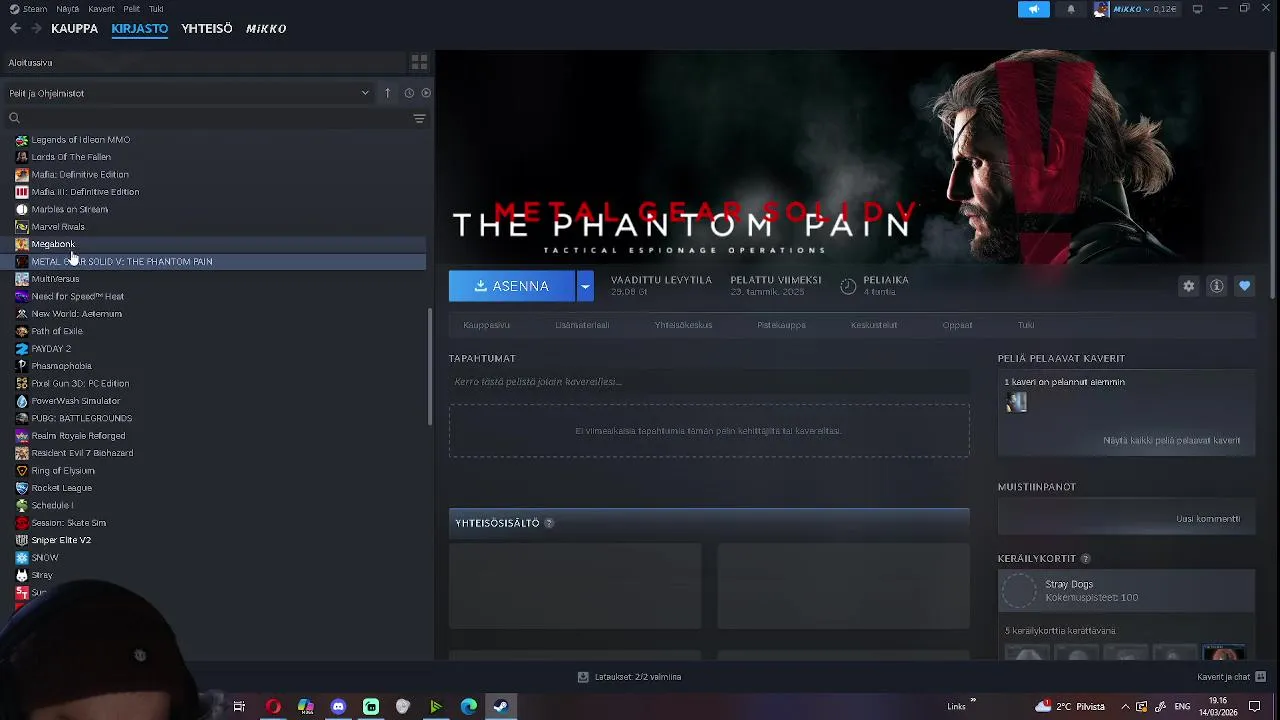This screenshot has height=720, width=1280.
Task: Click Uusi kommentti in notes
Action: pos(1208,519)
